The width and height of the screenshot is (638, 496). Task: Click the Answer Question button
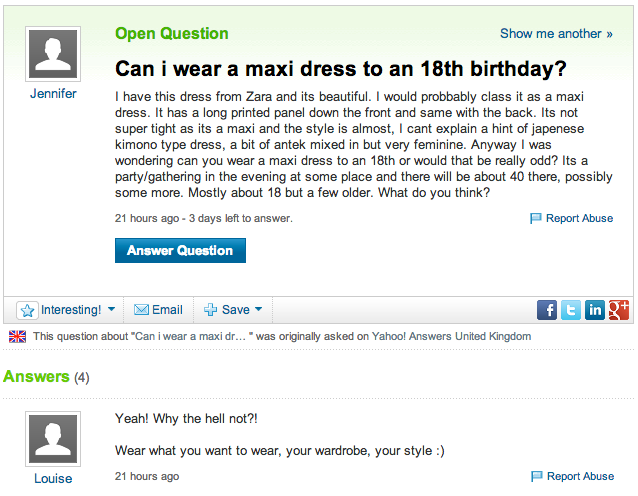(x=180, y=250)
